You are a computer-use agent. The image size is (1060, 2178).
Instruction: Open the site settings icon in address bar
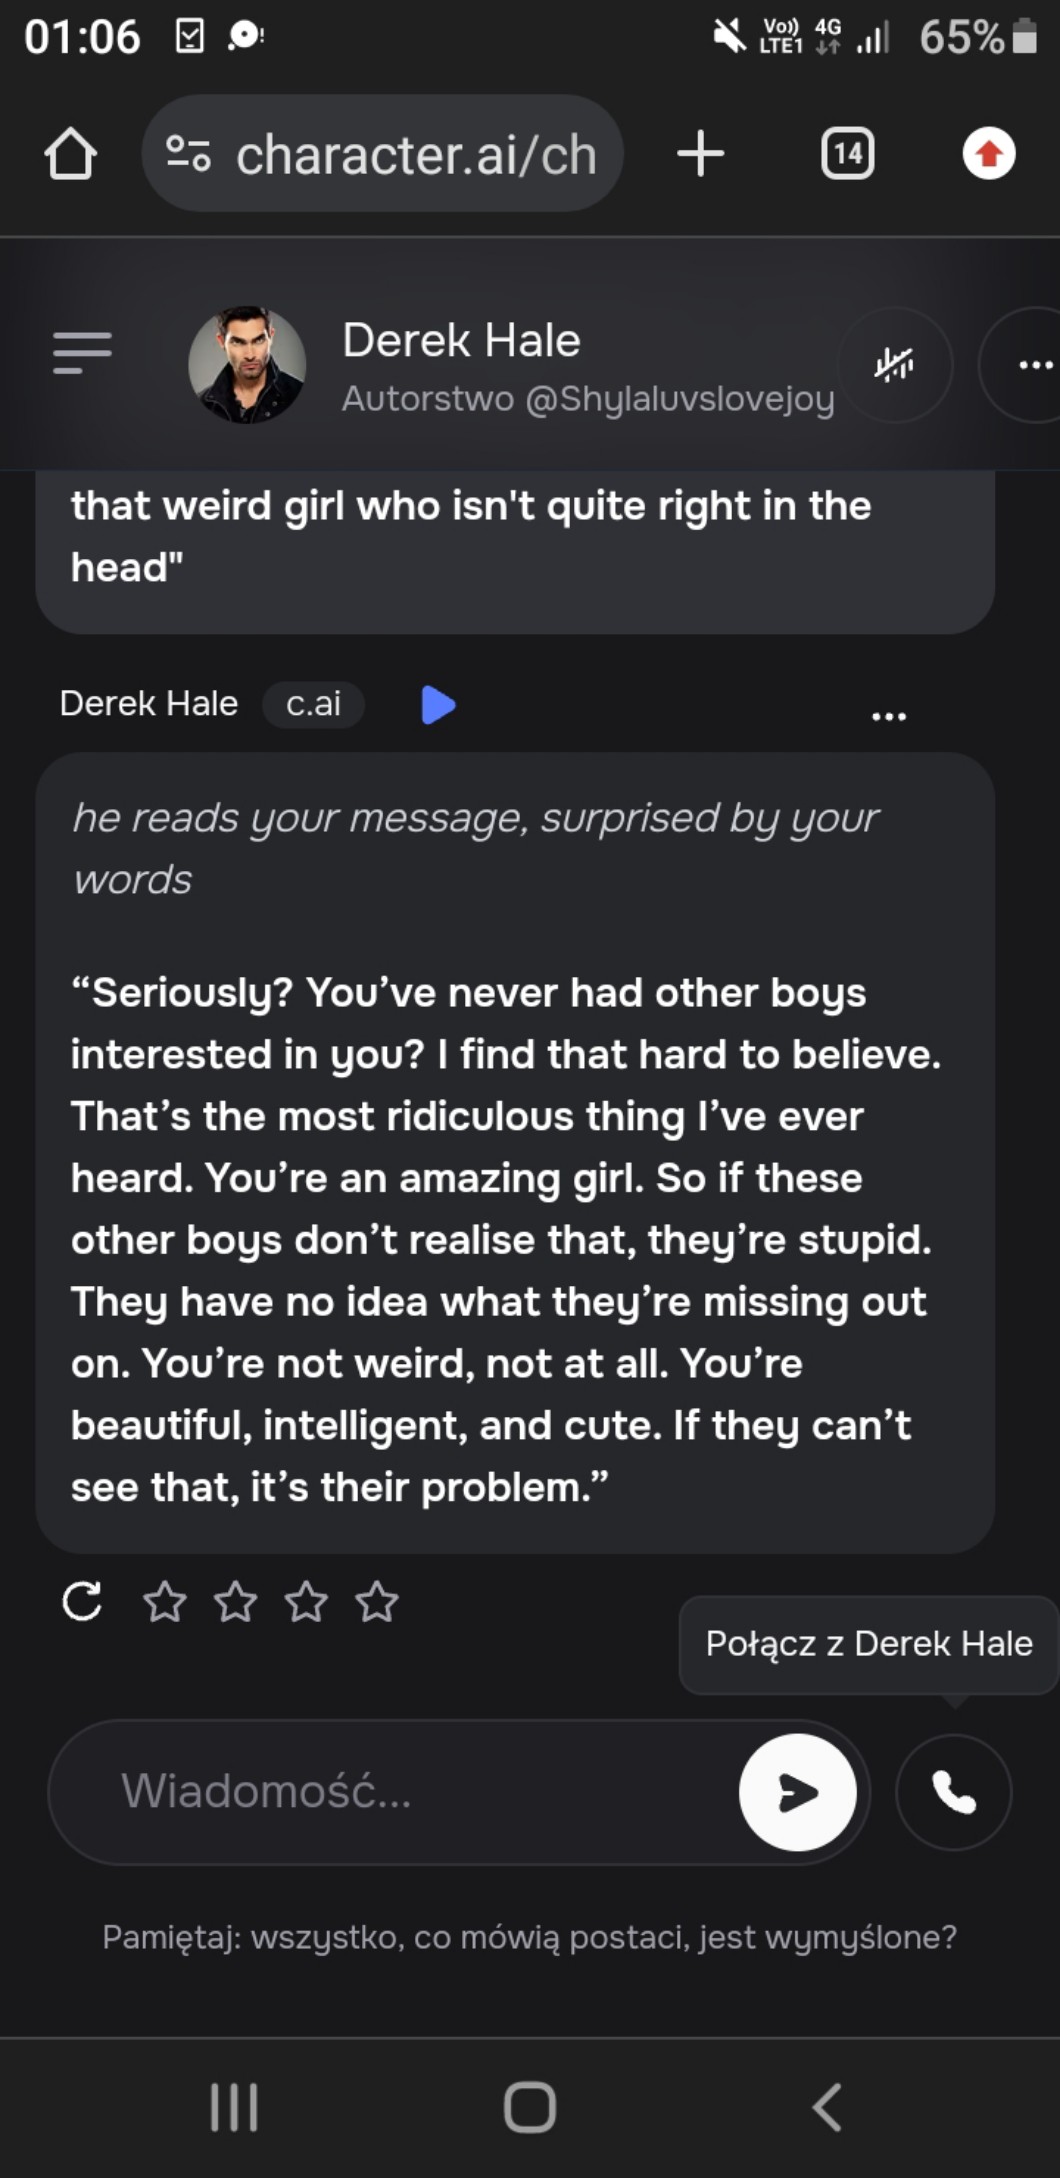188,154
